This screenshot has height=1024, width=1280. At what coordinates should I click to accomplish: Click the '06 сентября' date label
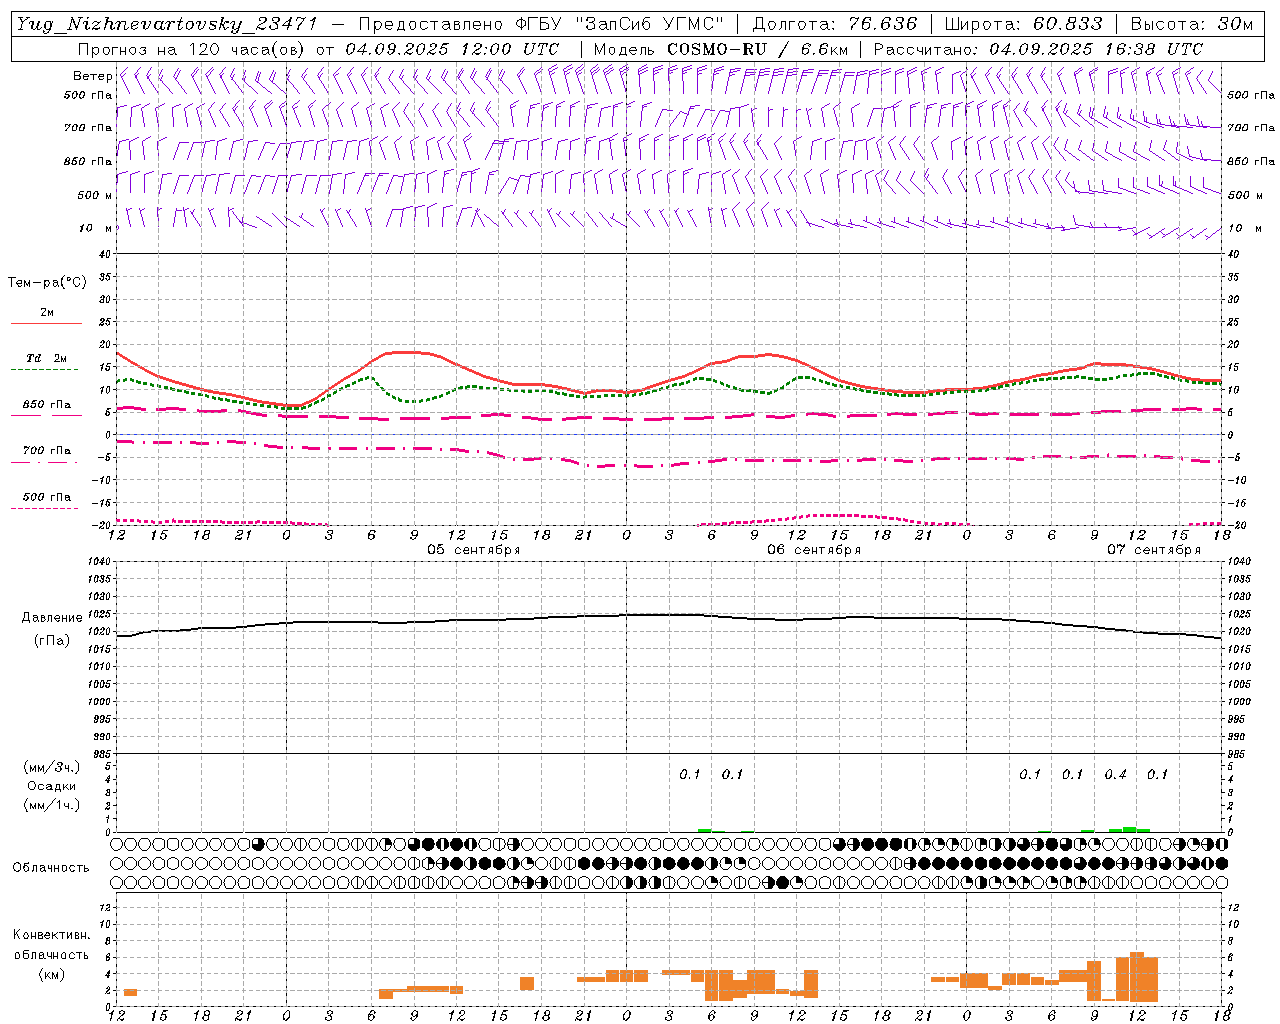814,550
